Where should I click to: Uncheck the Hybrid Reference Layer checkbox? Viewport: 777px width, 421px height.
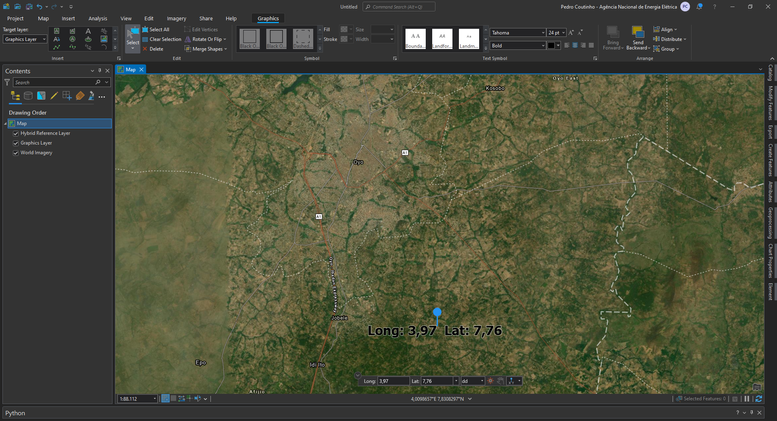tap(16, 133)
